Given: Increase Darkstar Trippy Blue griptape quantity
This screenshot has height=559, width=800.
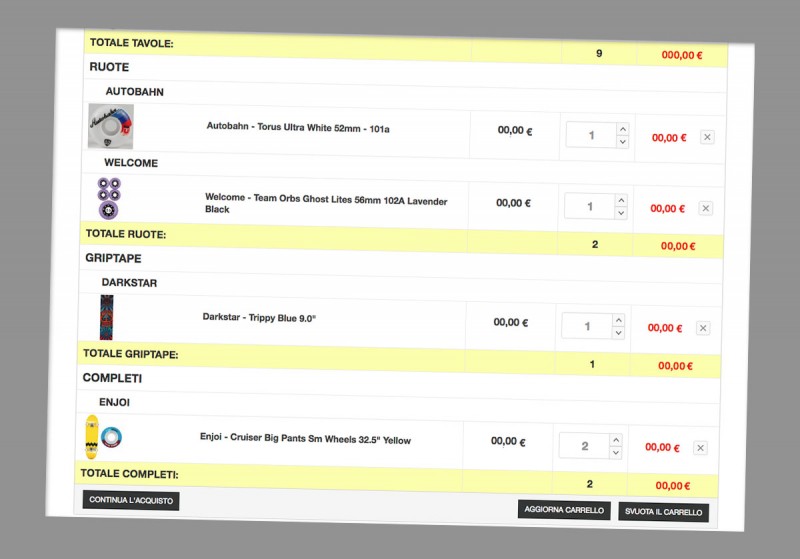Looking at the screenshot, I should pos(618,320).
